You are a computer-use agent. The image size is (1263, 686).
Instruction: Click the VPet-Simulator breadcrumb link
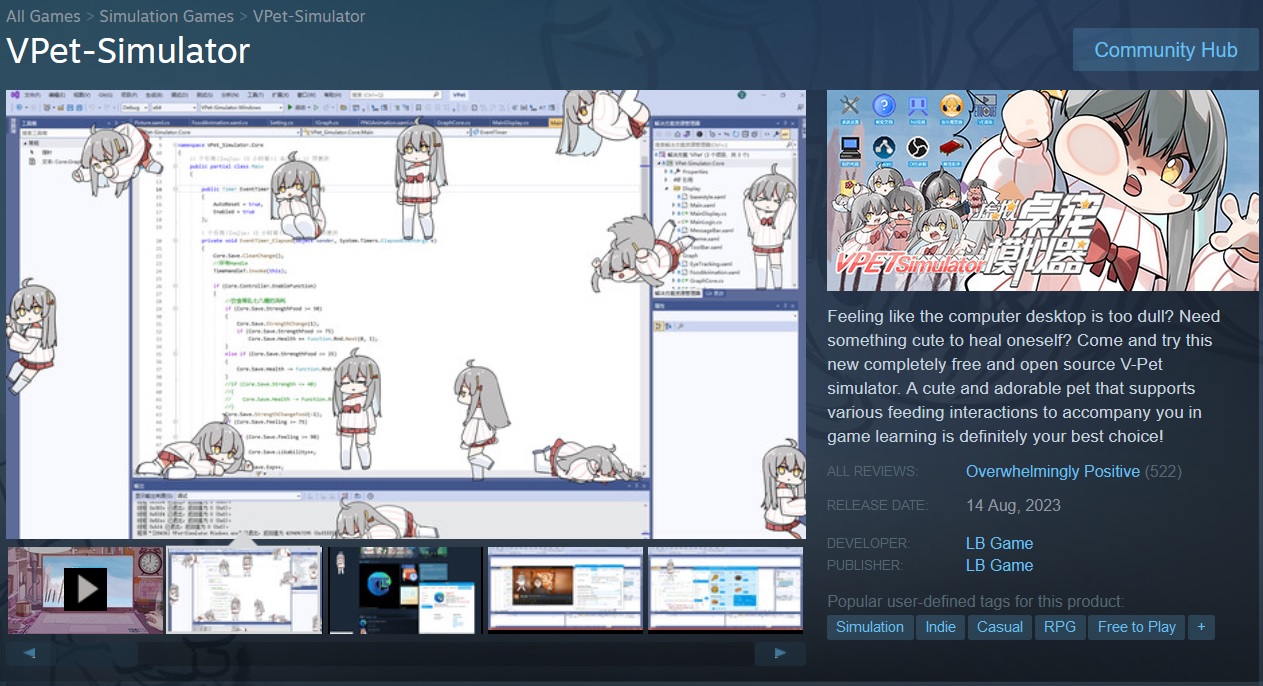coord(309,16)
